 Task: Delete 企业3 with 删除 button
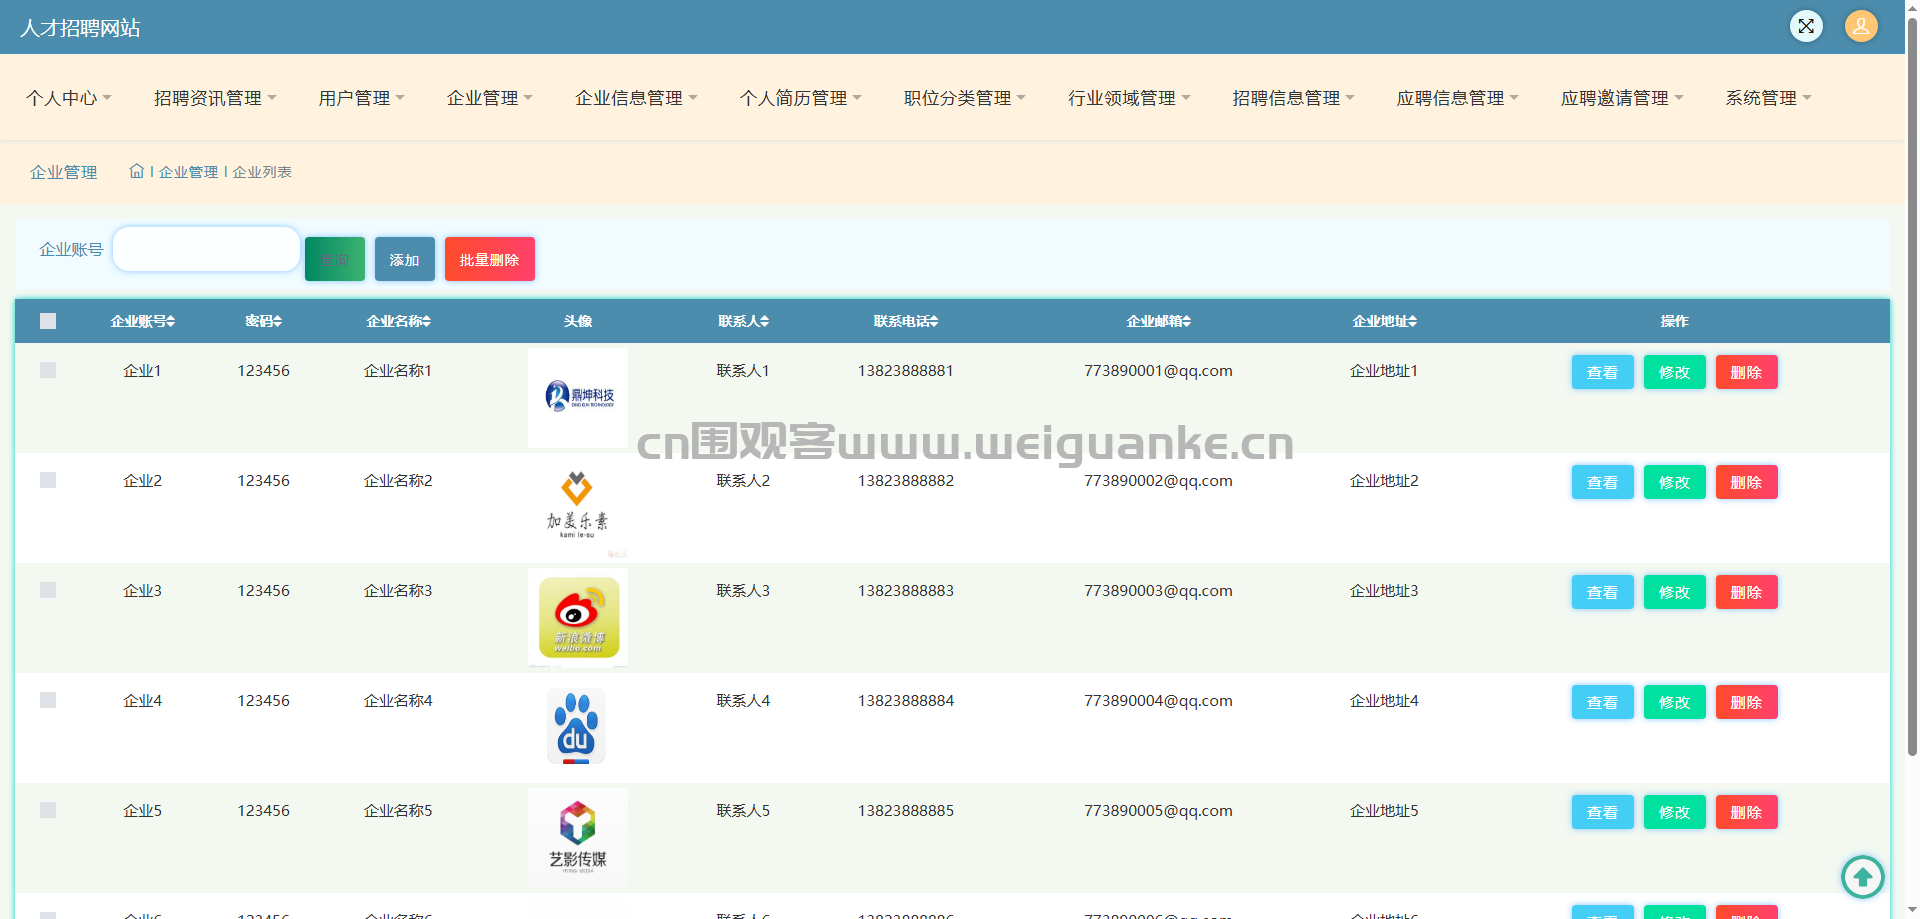tap(1746, 592)
